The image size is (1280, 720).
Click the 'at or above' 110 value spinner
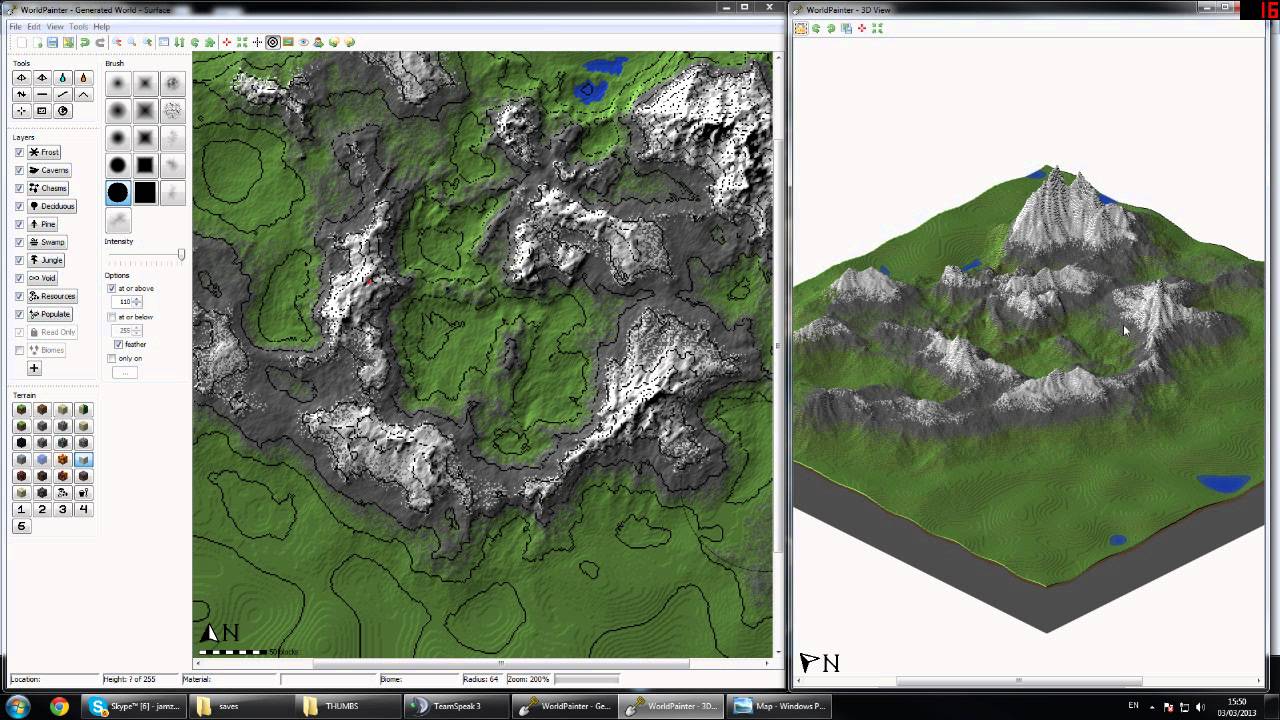click(127, 302)
